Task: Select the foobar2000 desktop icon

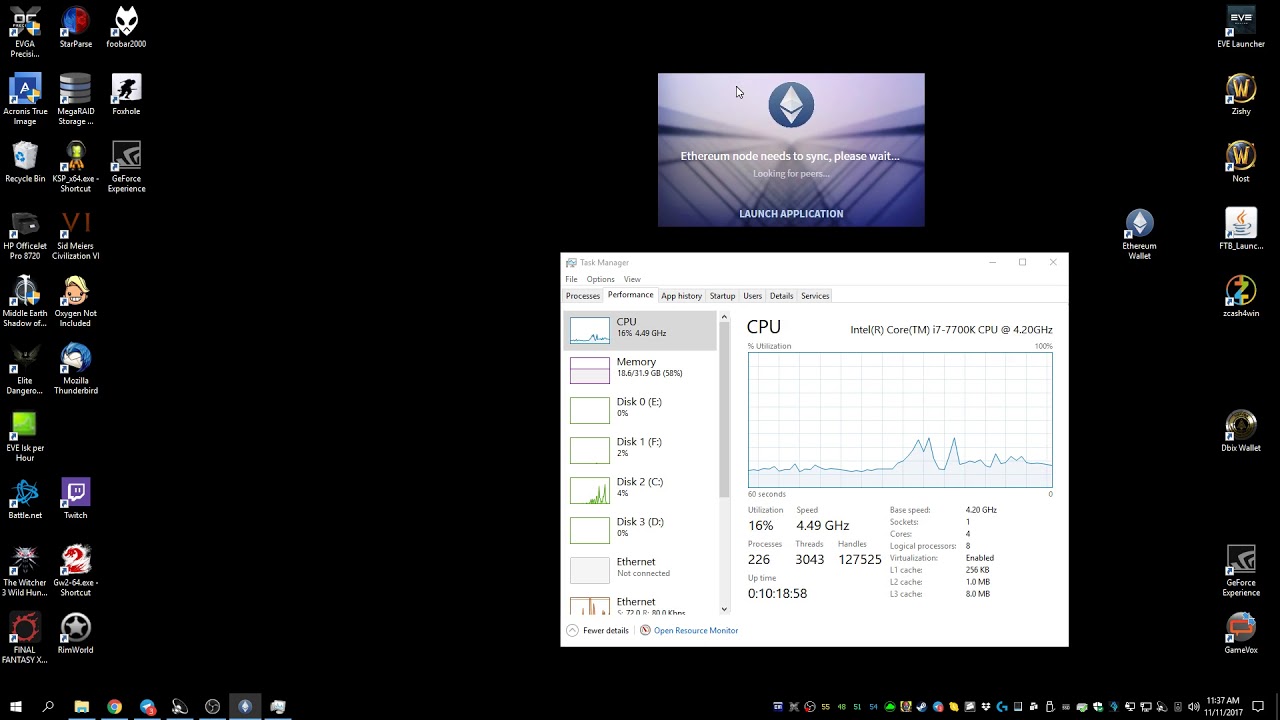Action: click(126, 28)
